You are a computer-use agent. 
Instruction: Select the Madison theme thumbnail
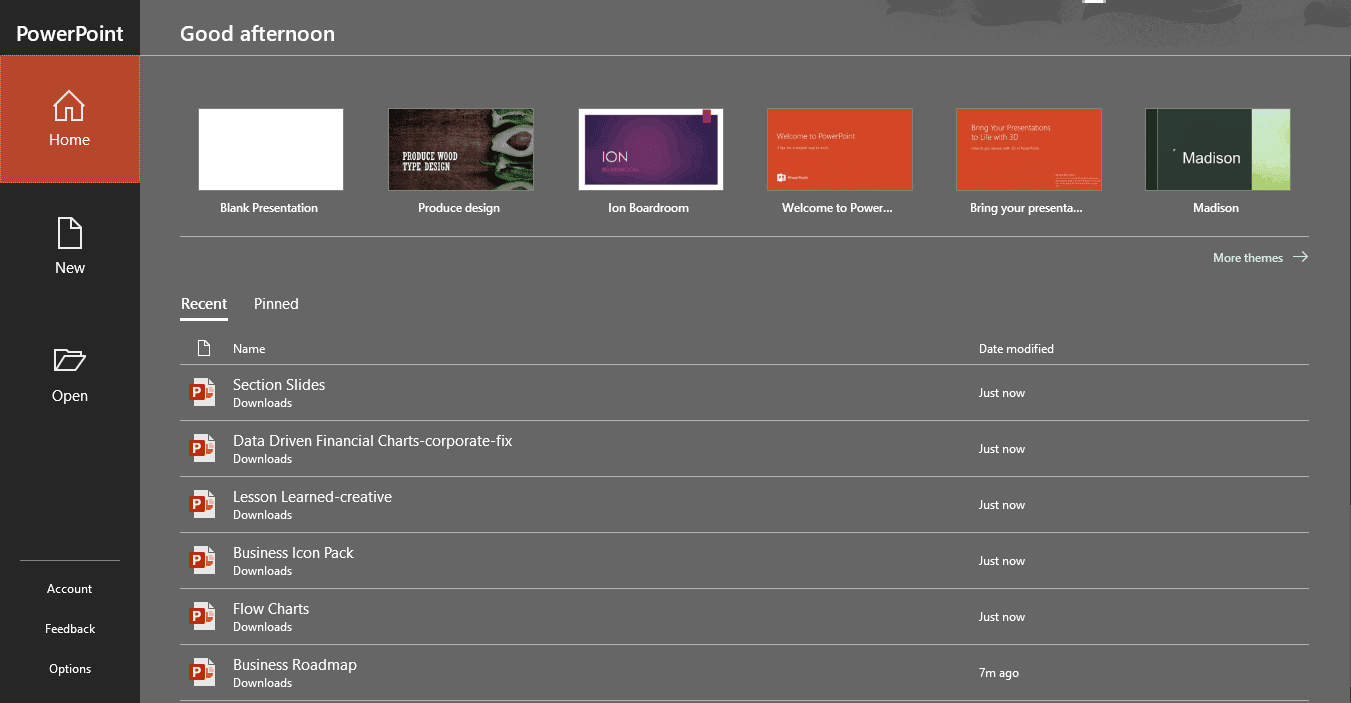(1216, 149)
